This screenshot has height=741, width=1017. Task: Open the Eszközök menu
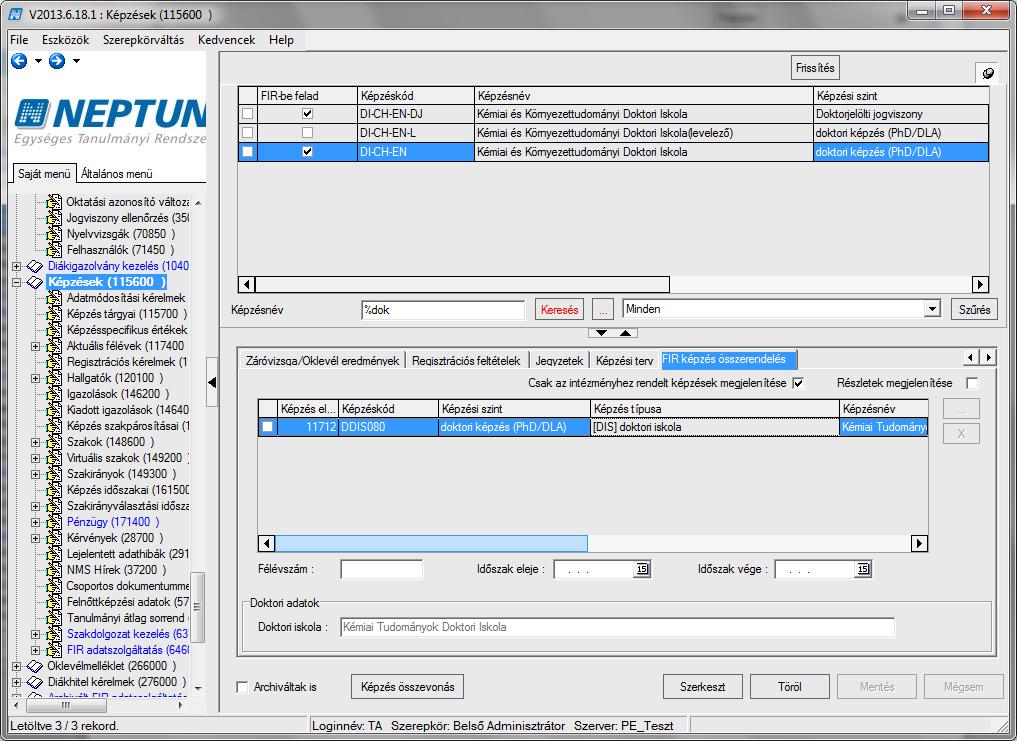[66, 40]
